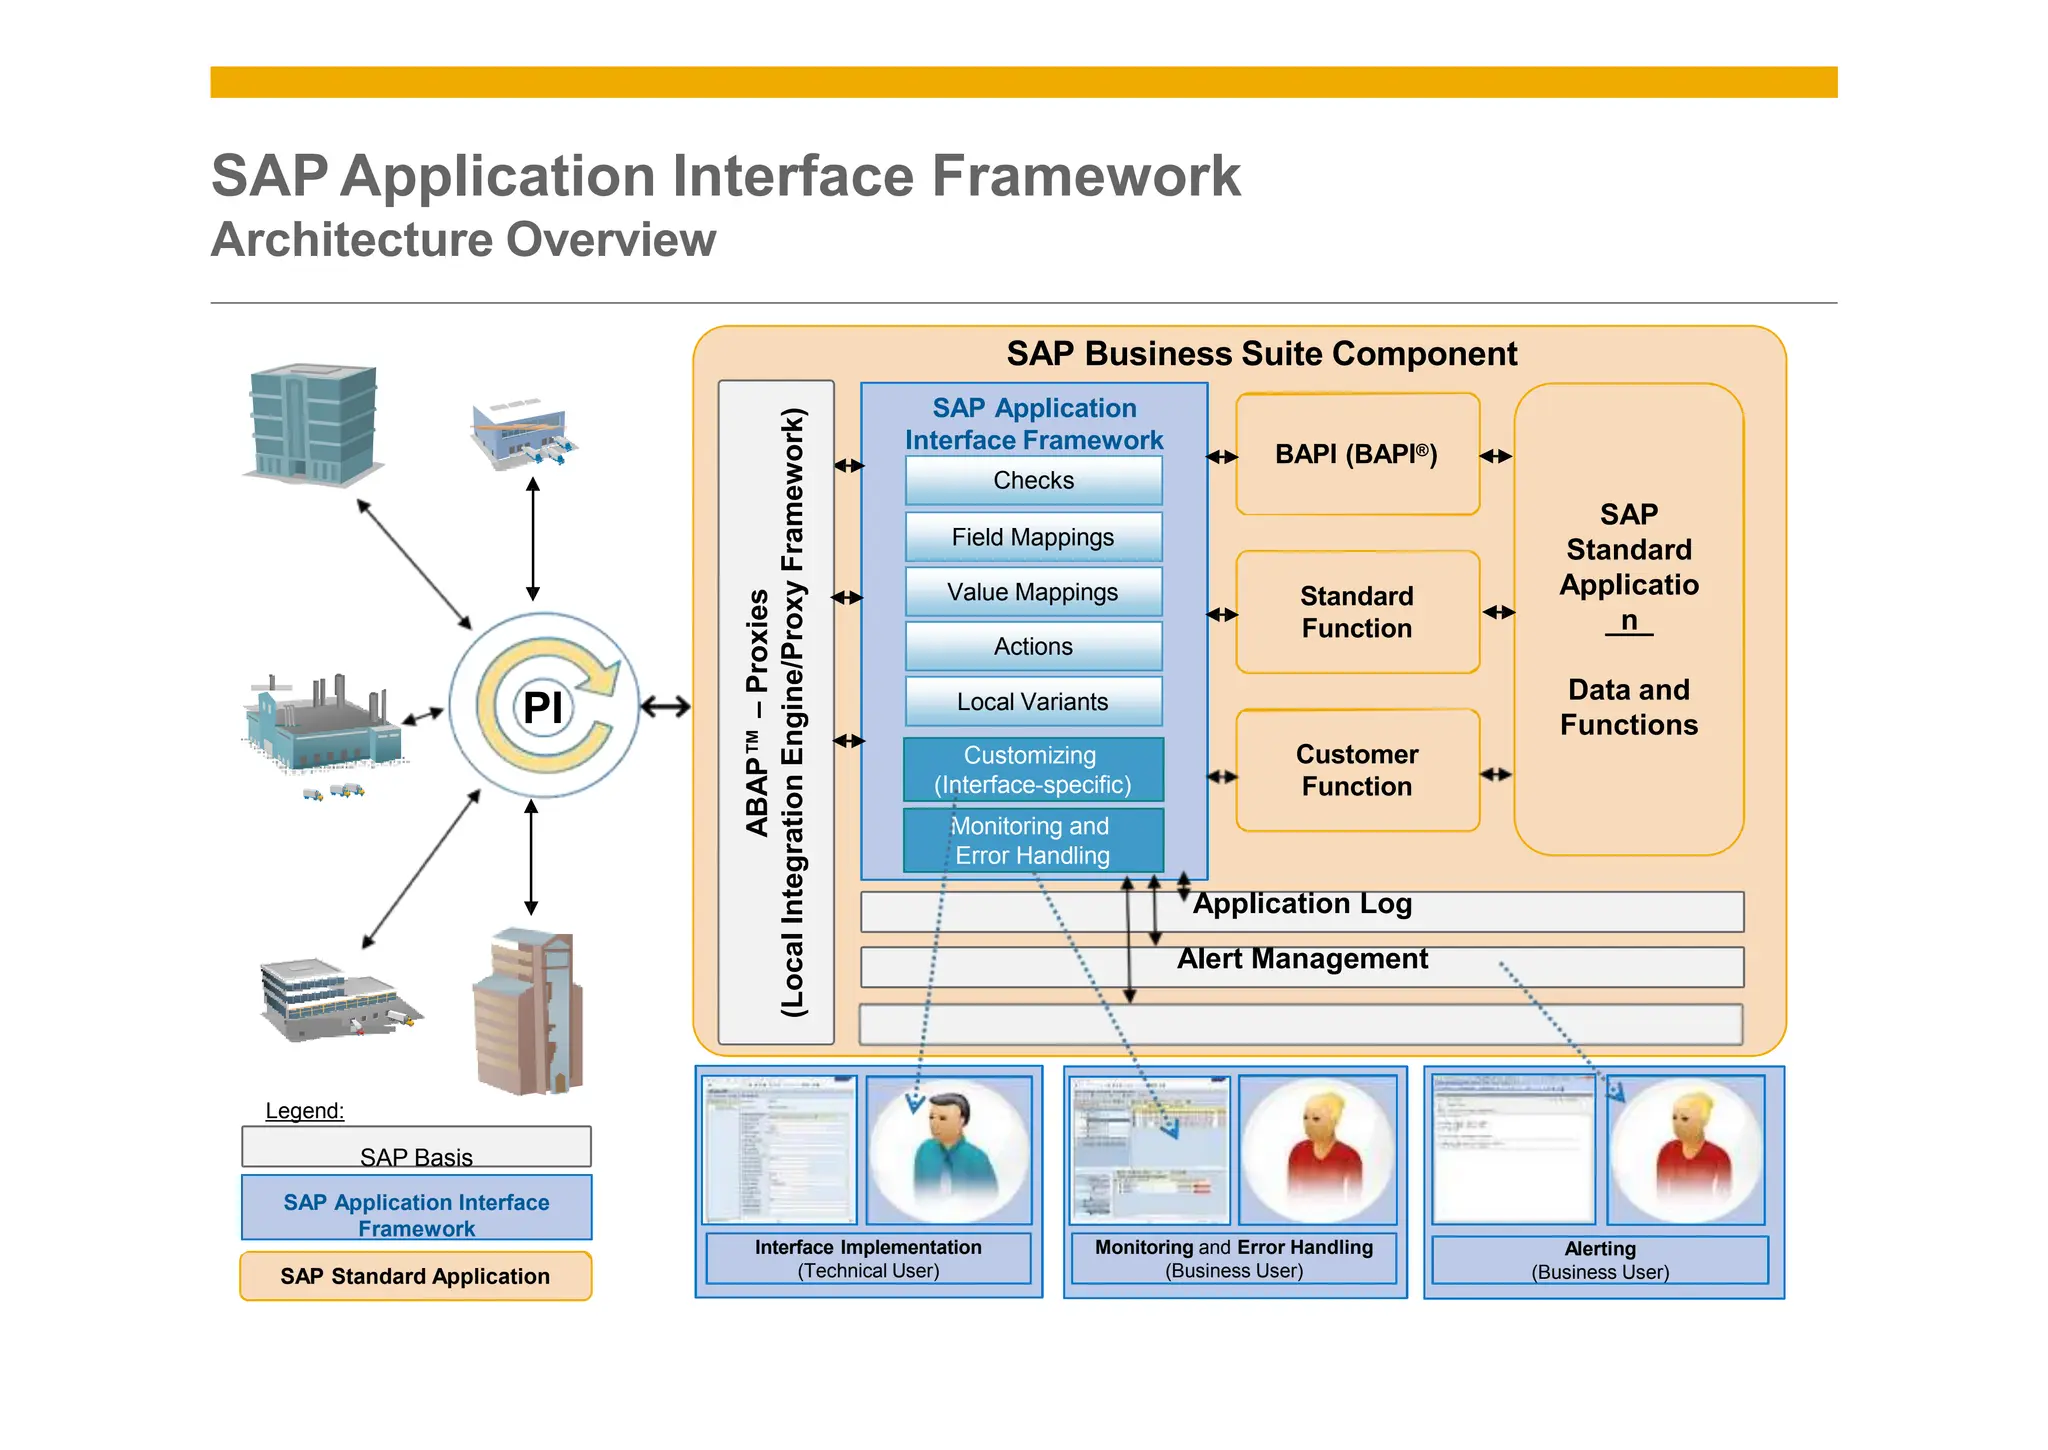This screenshot has height=1450, width=2048.
Task: Click Customizing (Interface-specific) box
Action: click(1033, 770)
